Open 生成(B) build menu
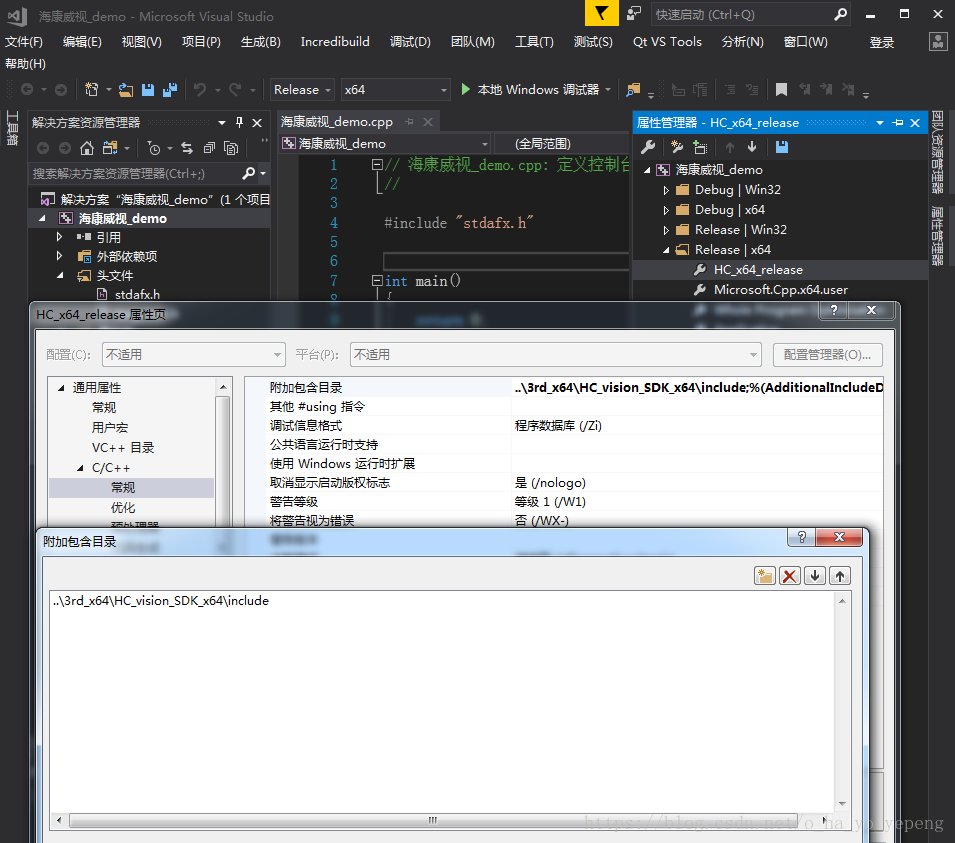This screenshot has width=955, height=843. (x=261, y=41)
